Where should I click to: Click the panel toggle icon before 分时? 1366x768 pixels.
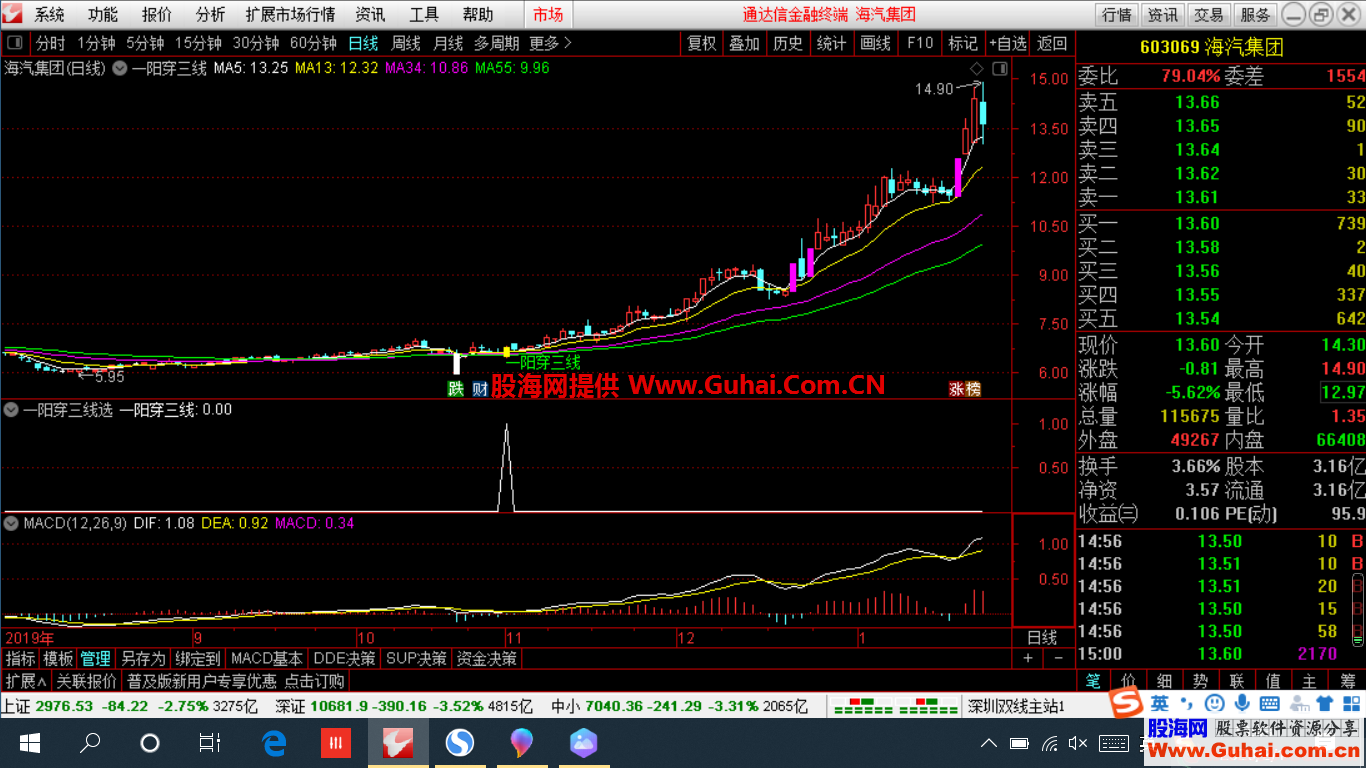15,43
